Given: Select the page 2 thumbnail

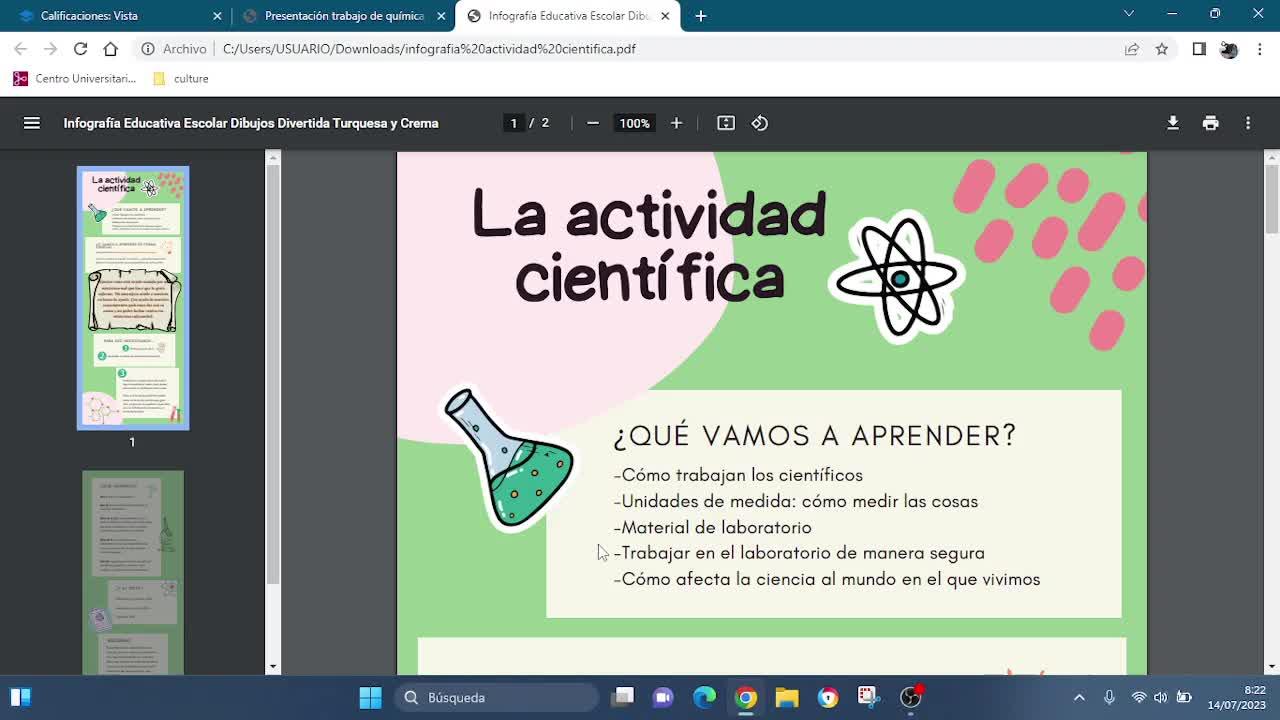Looking at the screenshot, I should point(133,573).
